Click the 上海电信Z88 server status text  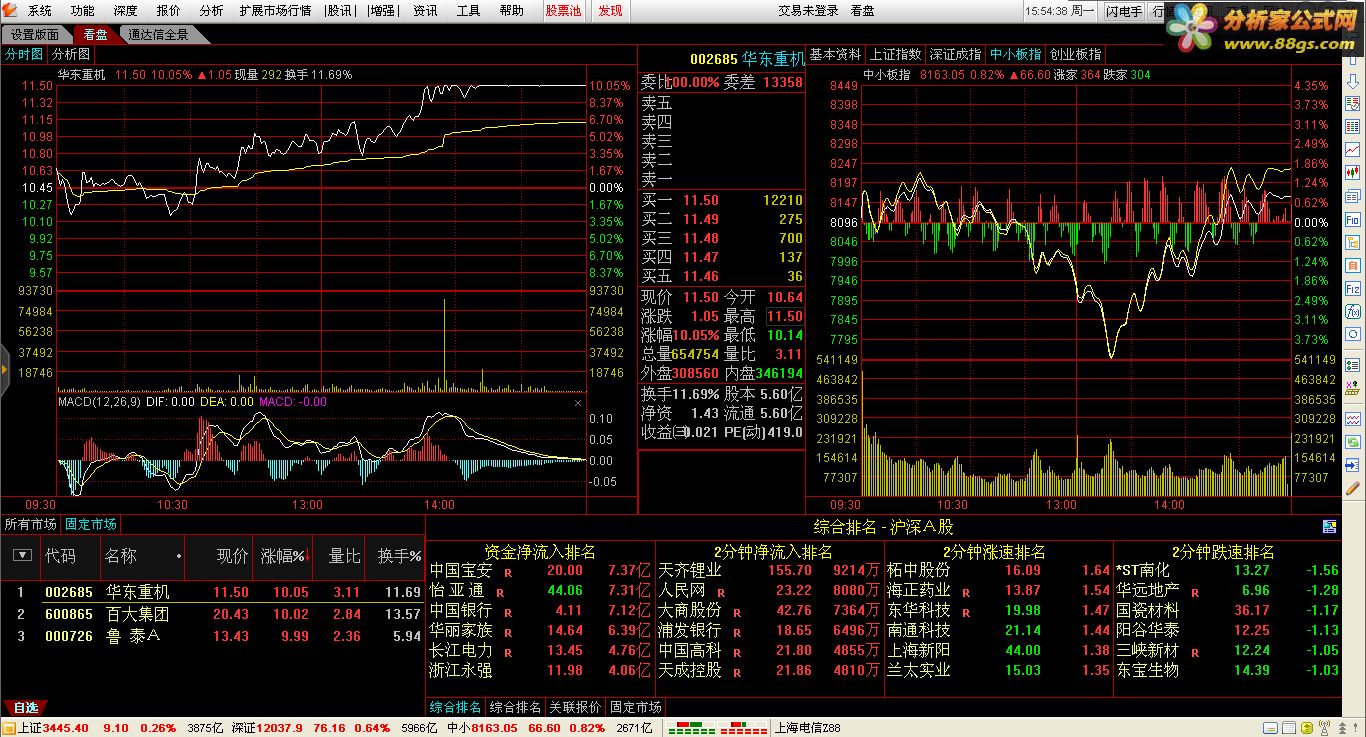(x=807, y=728)
